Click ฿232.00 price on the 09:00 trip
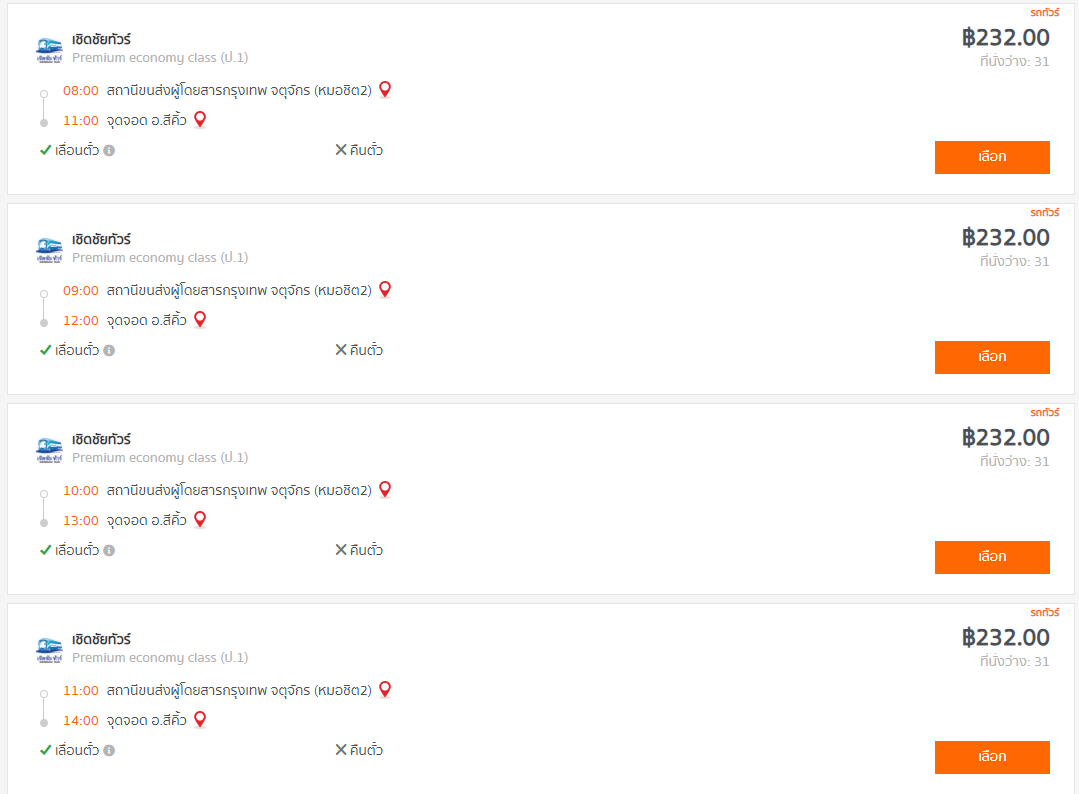This screenshot has width=1079, height=794. point(1005,237)
